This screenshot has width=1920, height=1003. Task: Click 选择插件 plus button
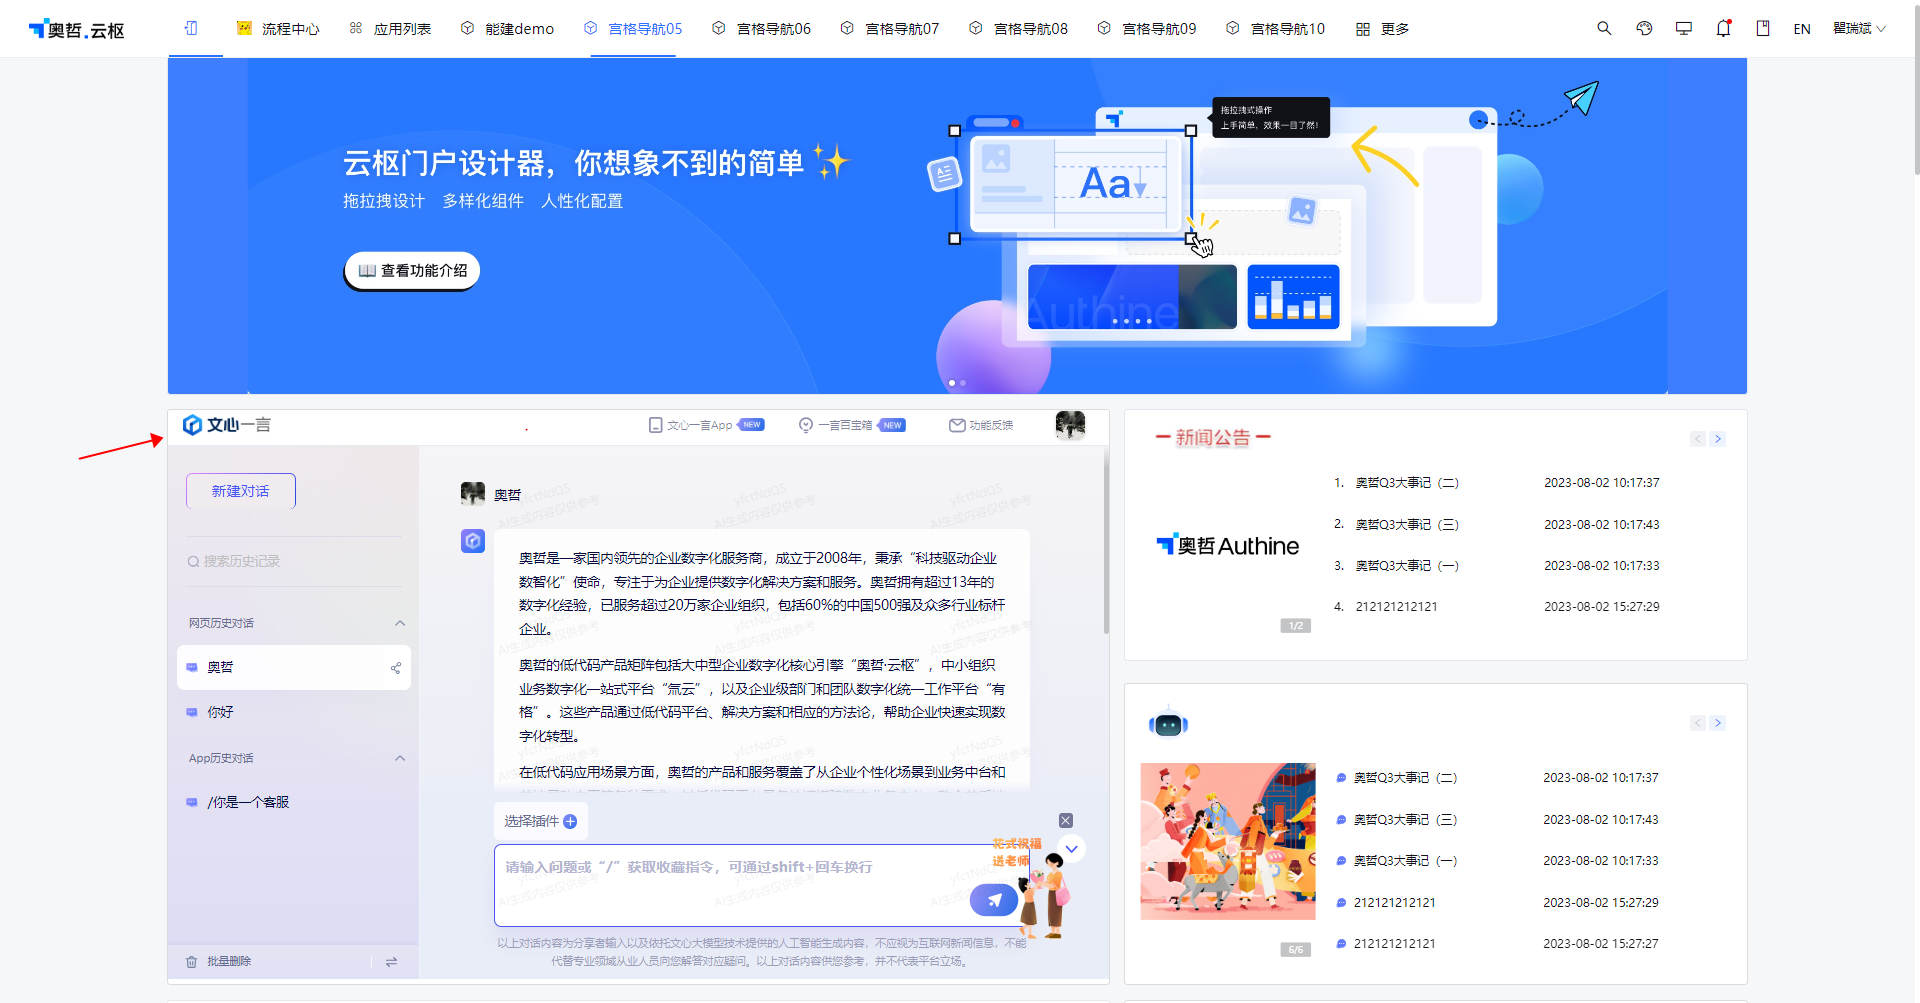[541, 821]
